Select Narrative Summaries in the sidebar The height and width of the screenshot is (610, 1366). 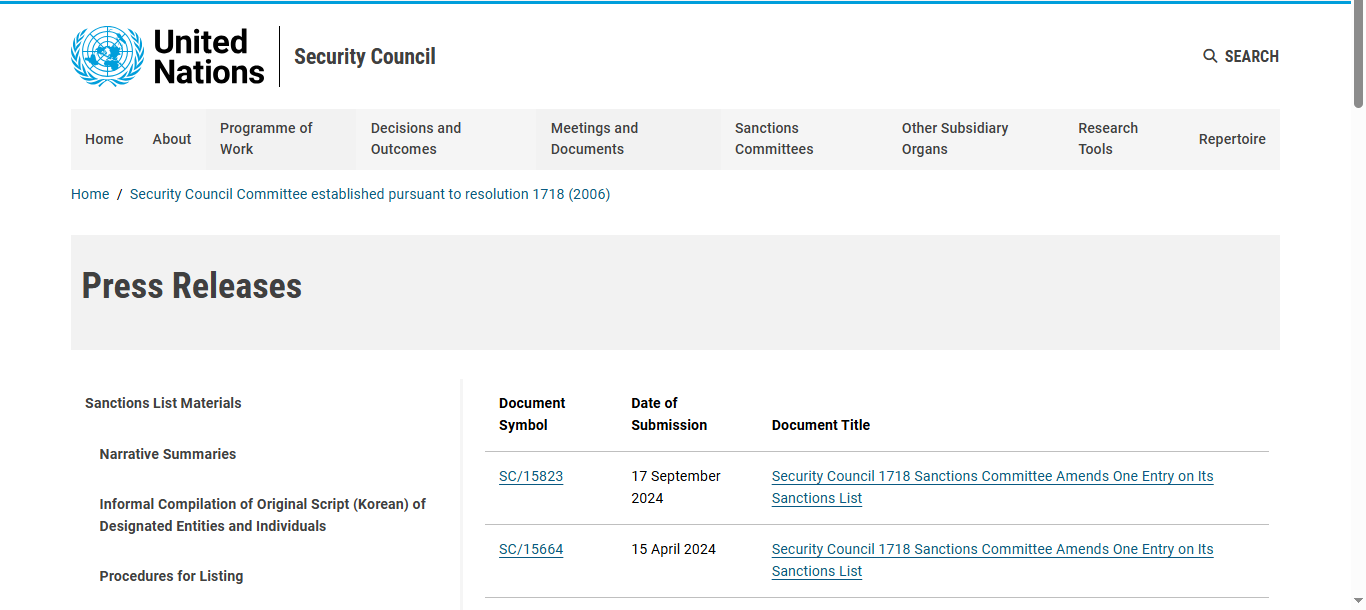coord(168,454)
